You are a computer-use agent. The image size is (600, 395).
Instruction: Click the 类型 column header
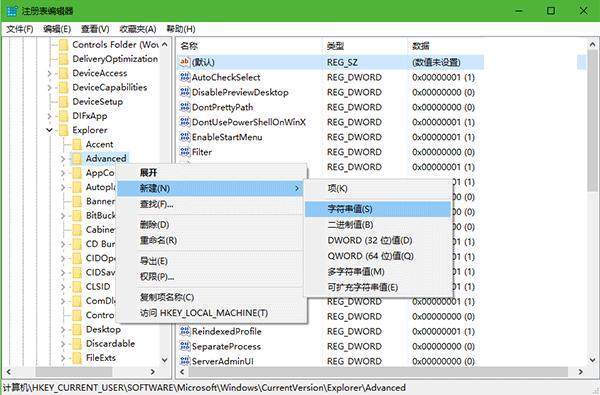(365, 46)
